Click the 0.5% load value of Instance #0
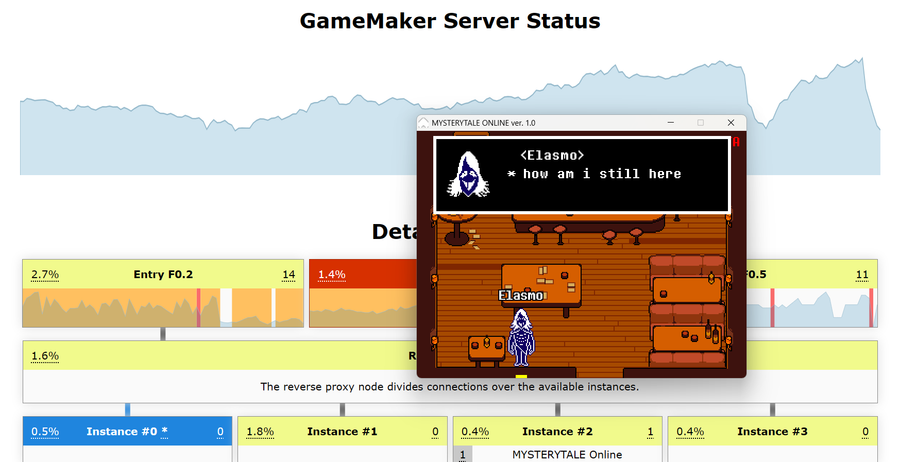The image size is (900, 462). 45,432
